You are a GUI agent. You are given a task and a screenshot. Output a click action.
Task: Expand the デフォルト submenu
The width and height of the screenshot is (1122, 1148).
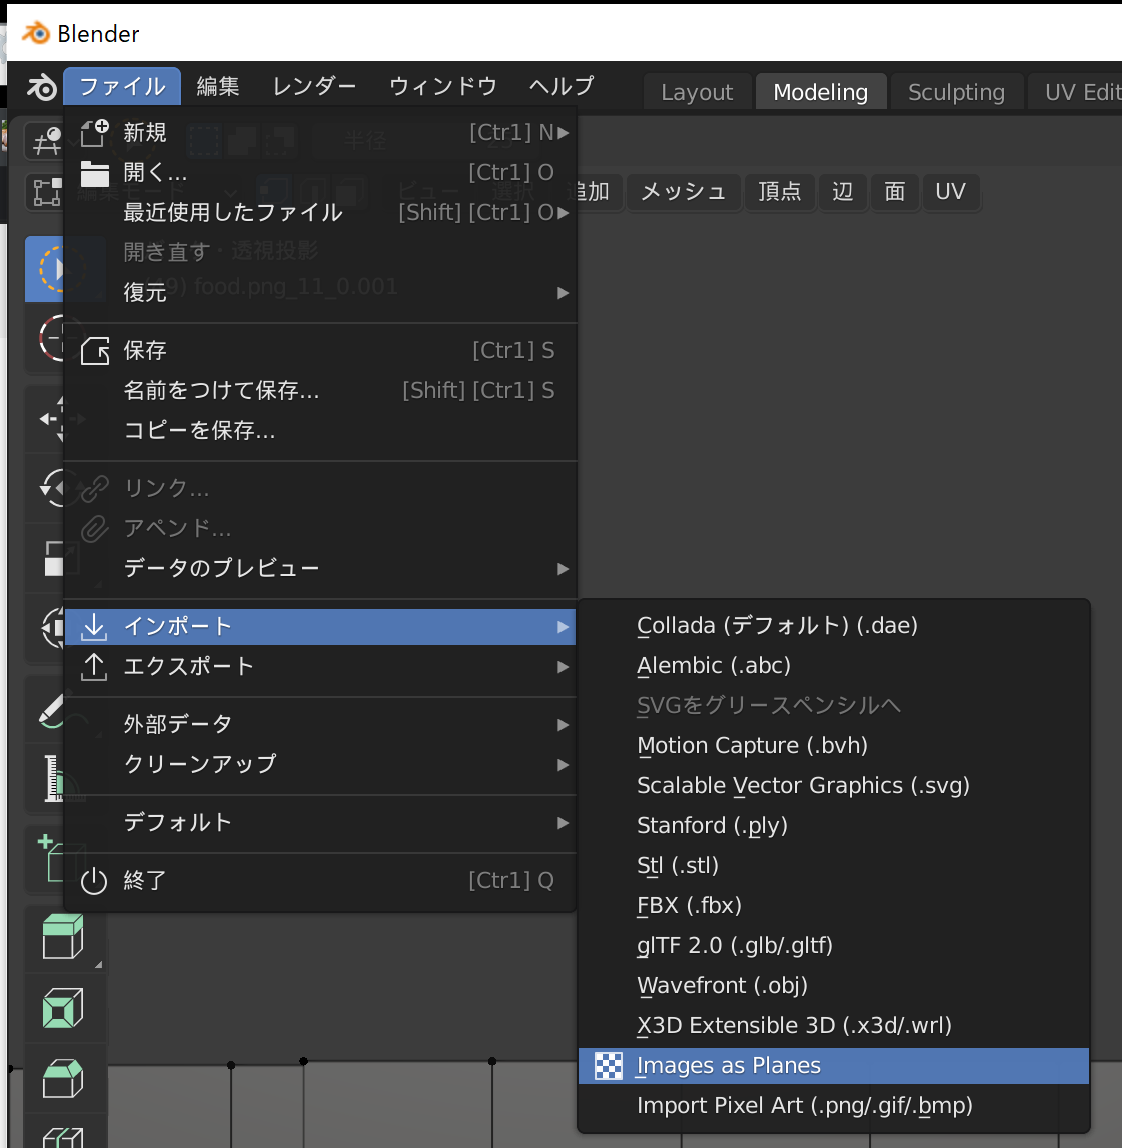pyautogui.click(x=321, y=823)
